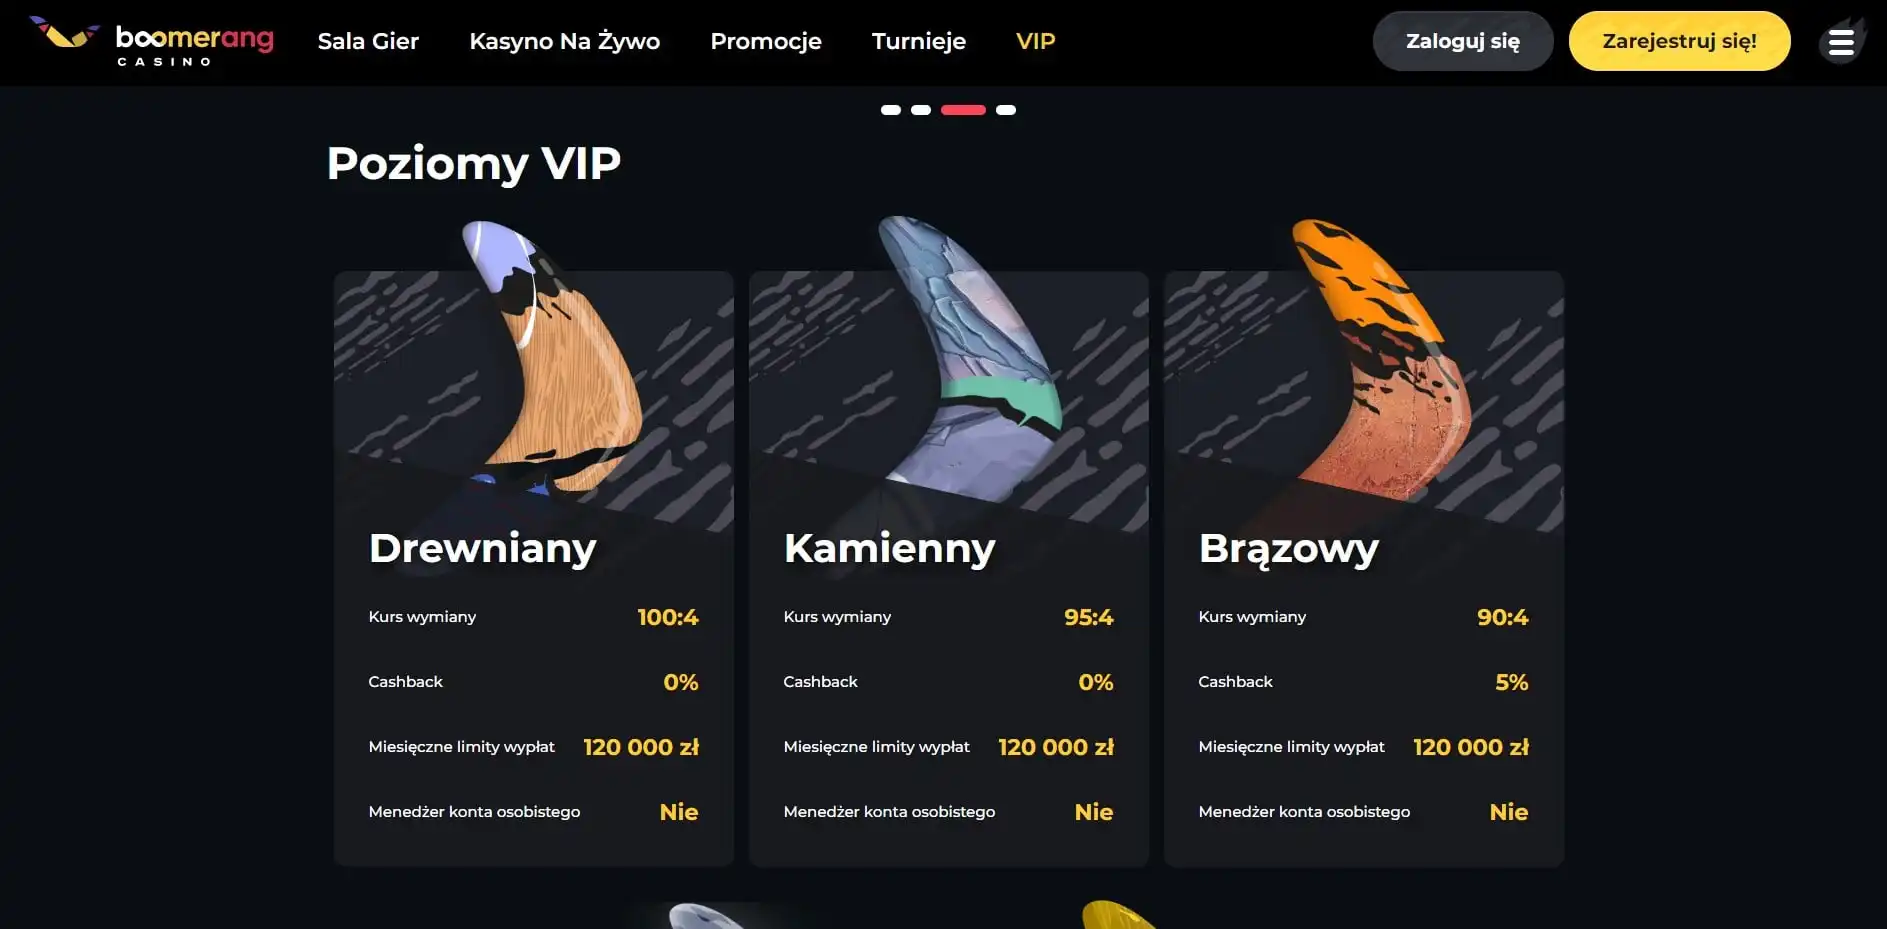Go to second carousel slide dot
The image size is (1887, 929).
pyautogui.click(x=921, y=110)
